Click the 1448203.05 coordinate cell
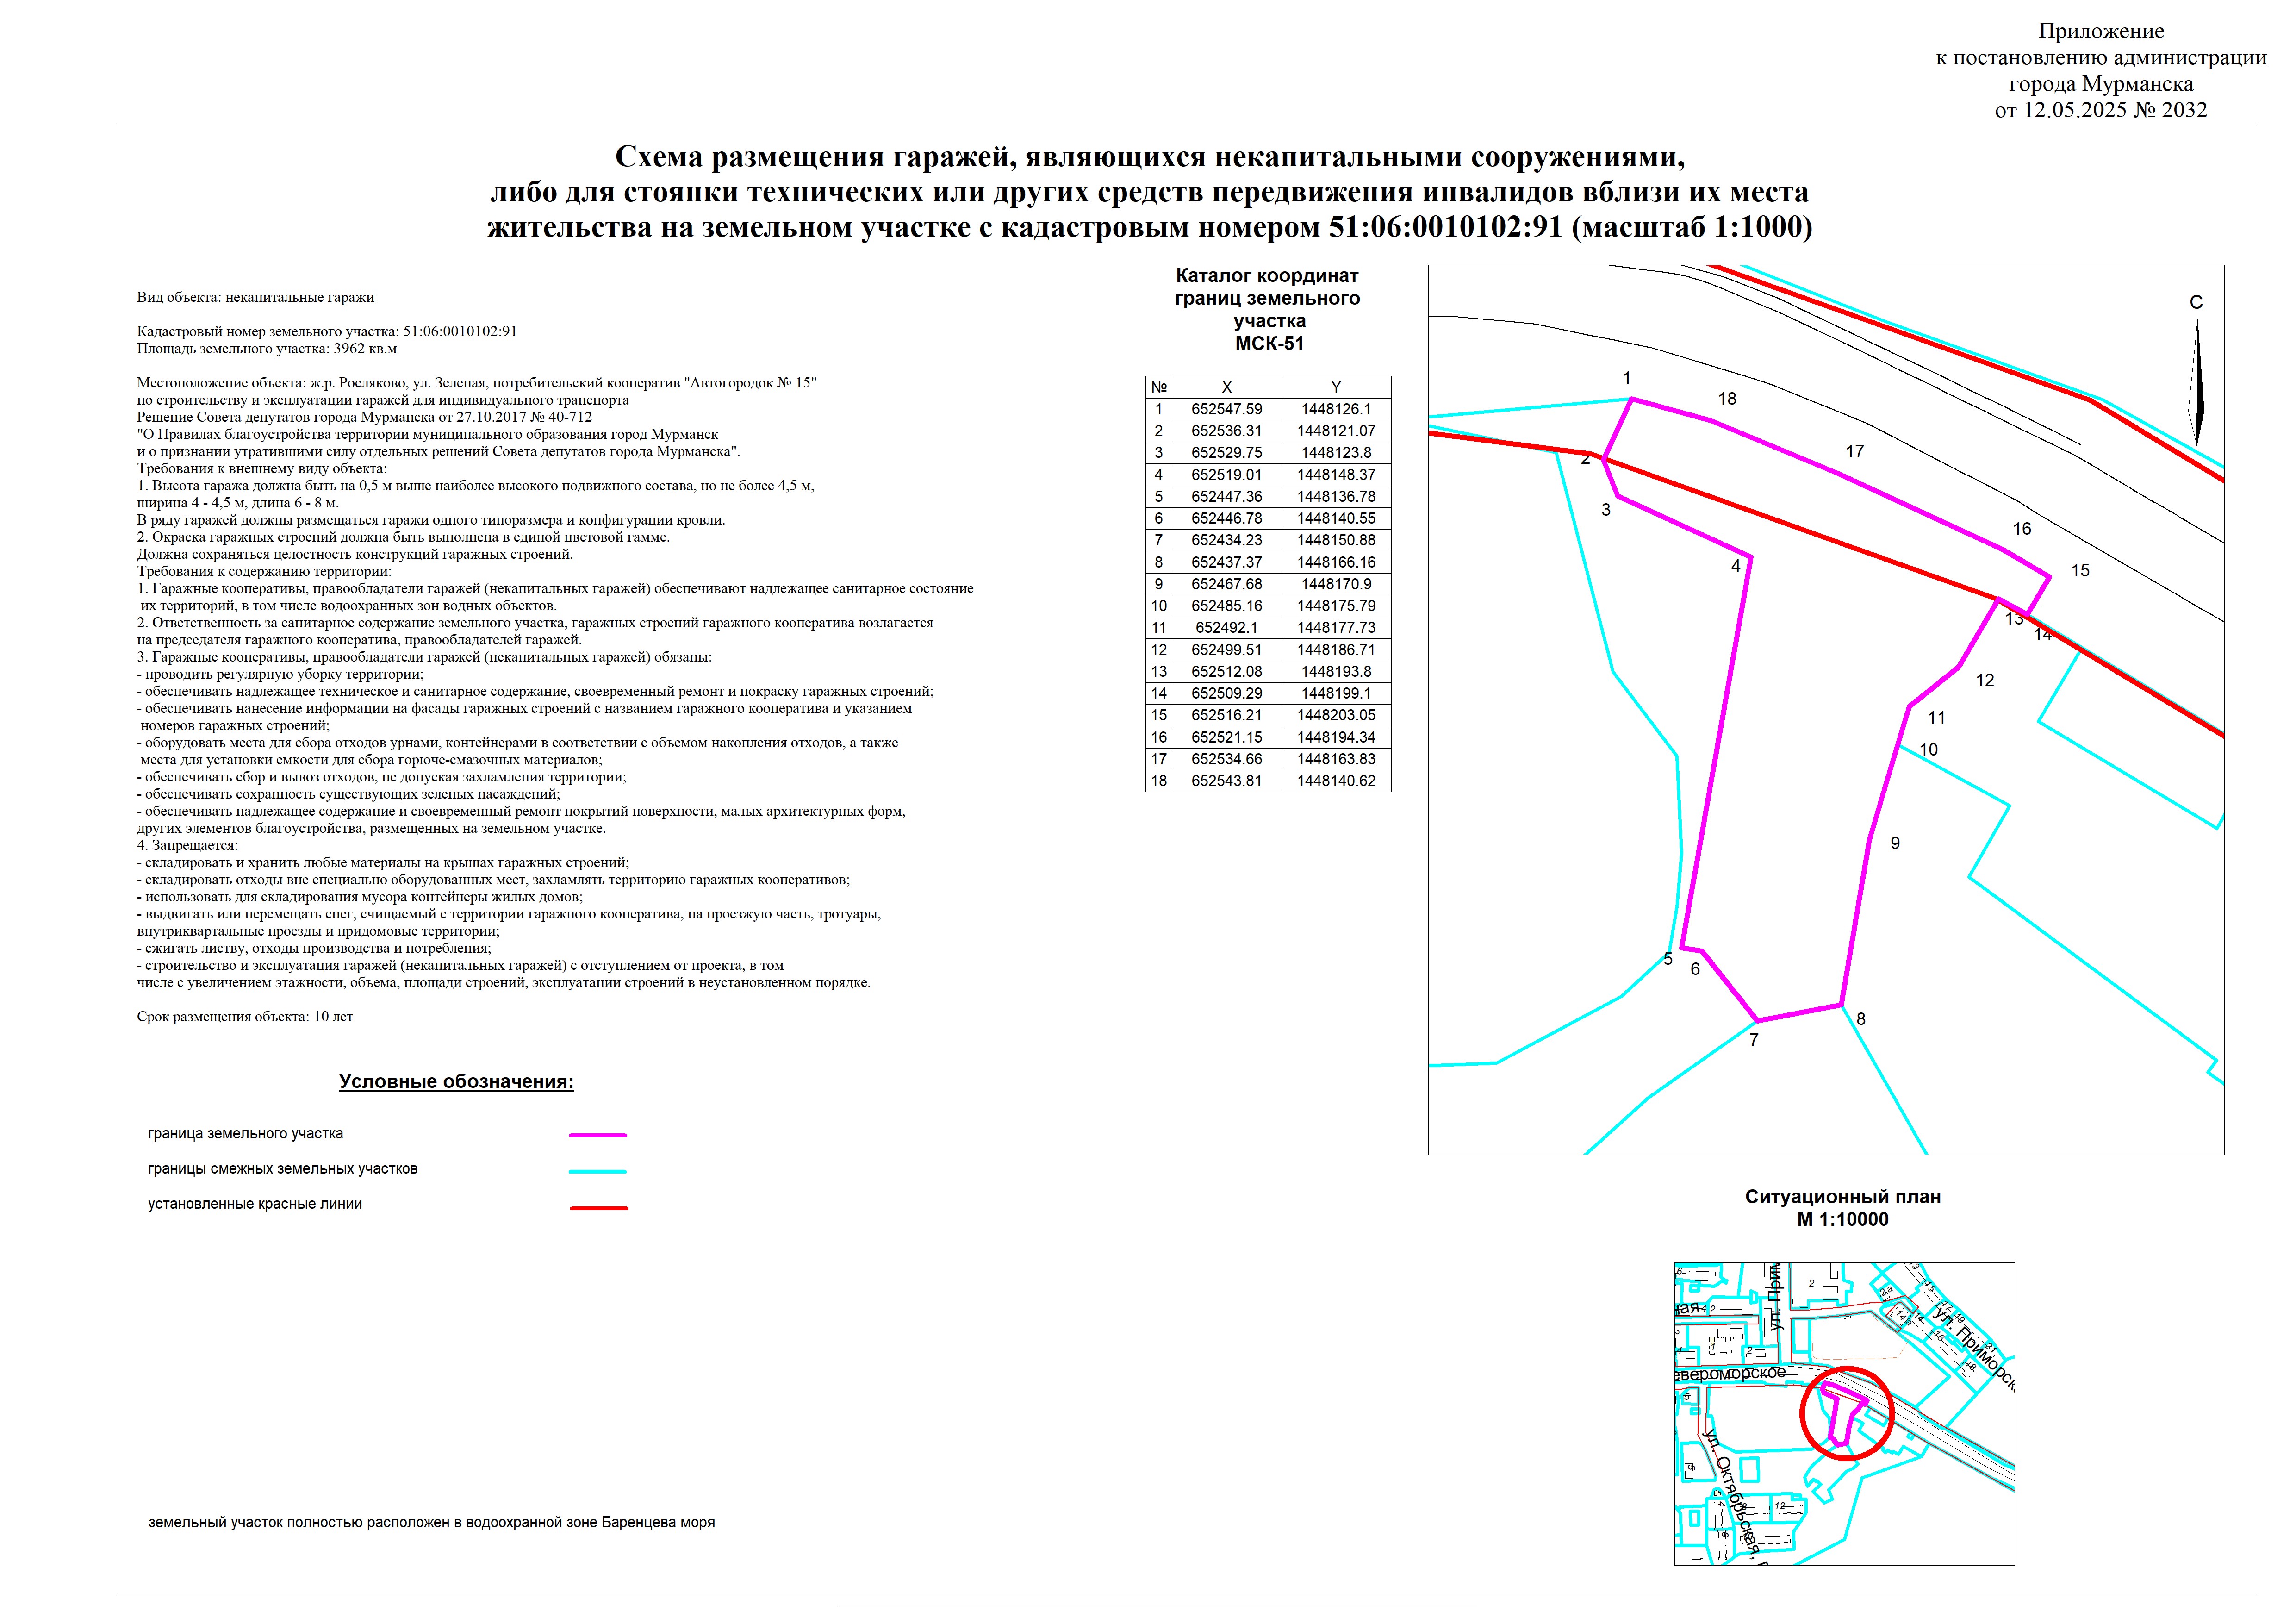Screen dimensions: 2296x1624 click(1335, 715)
